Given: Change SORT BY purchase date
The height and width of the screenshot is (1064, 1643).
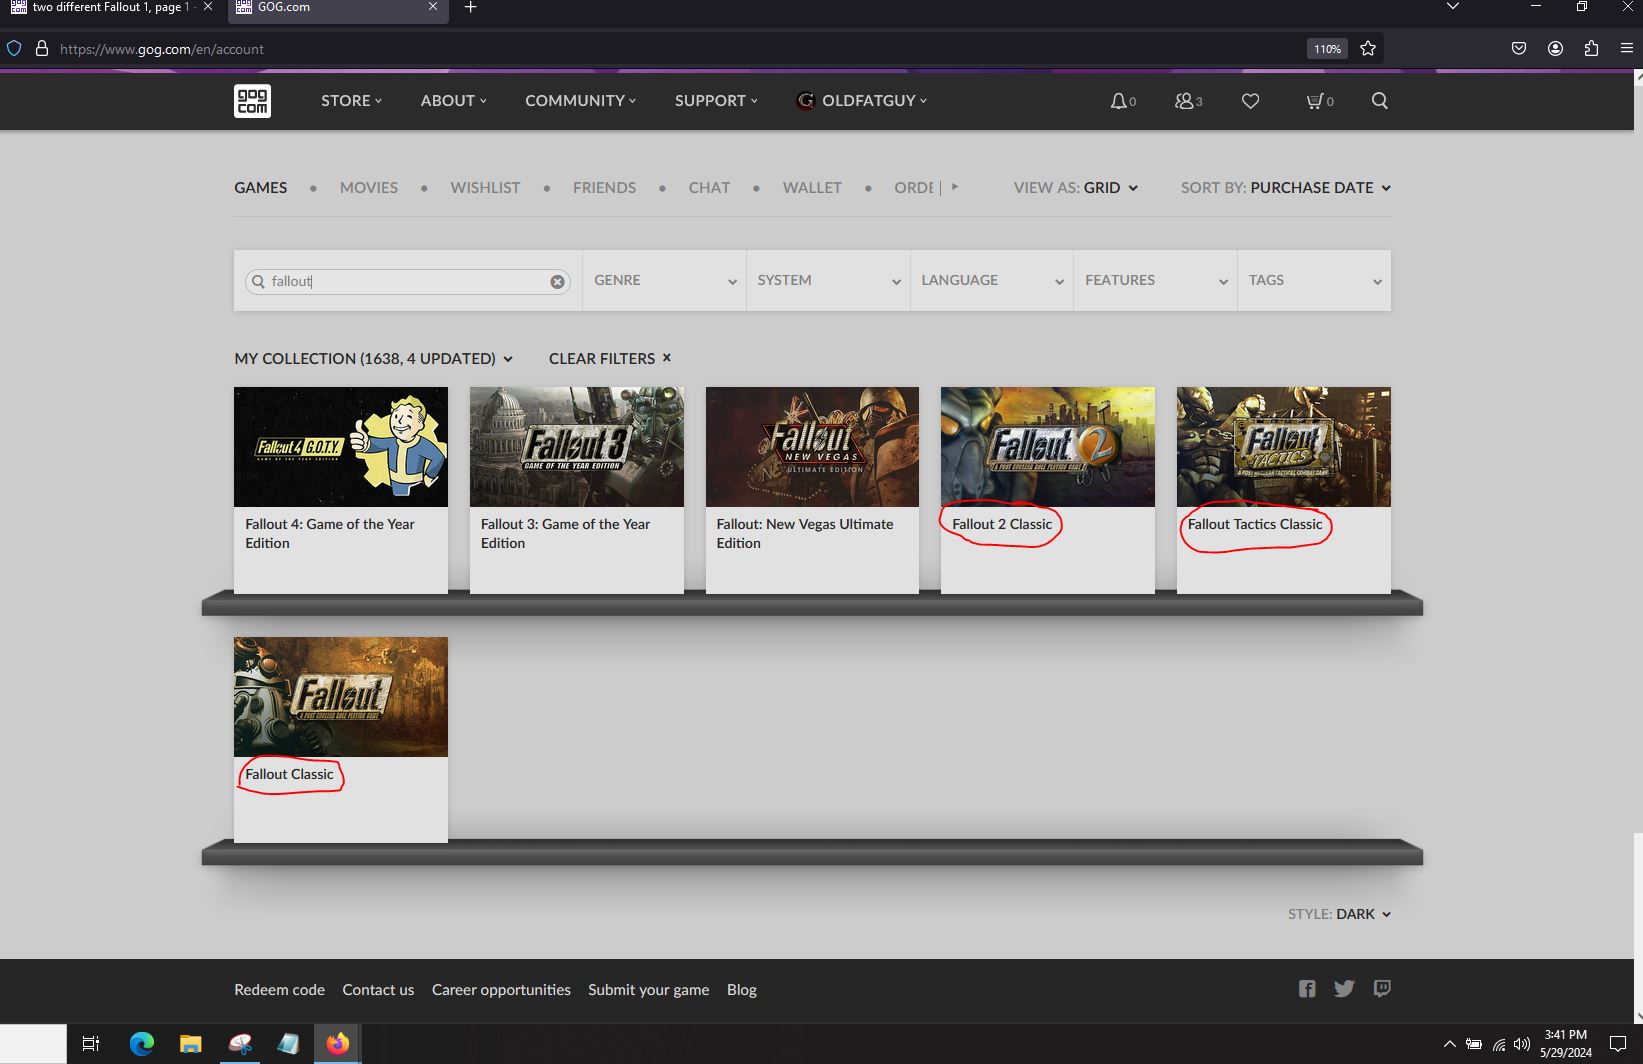Looking at the screenshot, I should click(1286, 188).
